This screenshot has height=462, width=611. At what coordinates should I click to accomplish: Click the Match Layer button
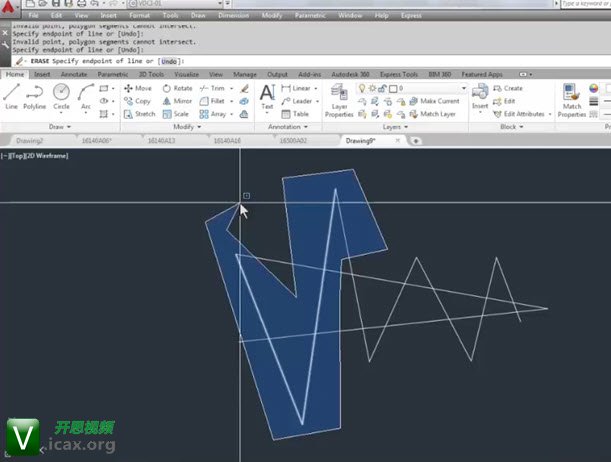click(433, 114)
